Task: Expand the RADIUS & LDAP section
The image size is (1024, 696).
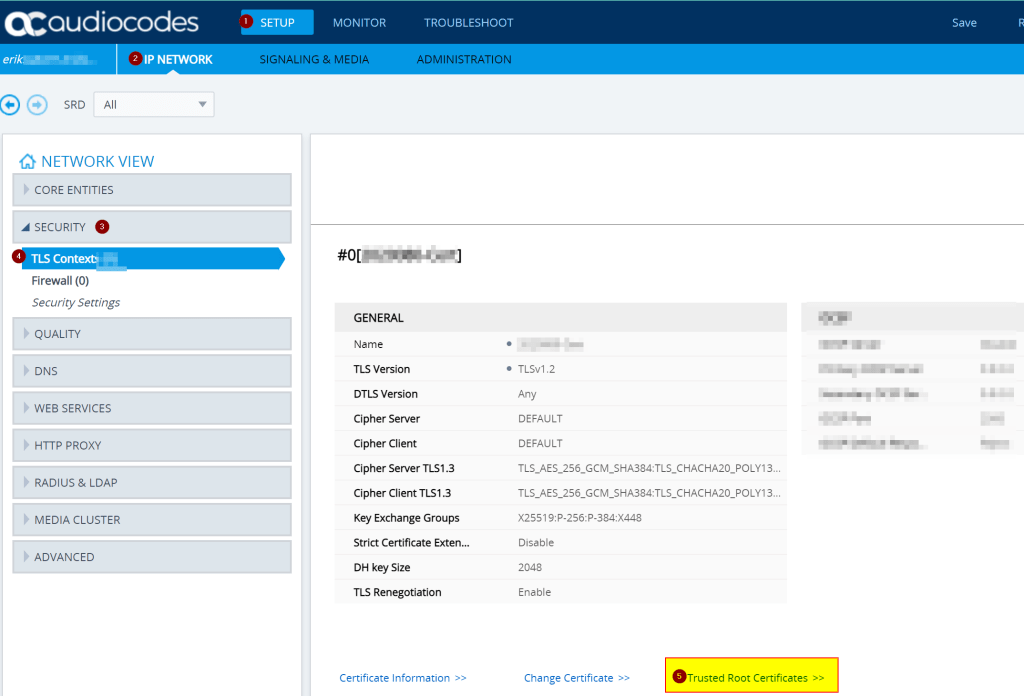Action: point(152,482)
